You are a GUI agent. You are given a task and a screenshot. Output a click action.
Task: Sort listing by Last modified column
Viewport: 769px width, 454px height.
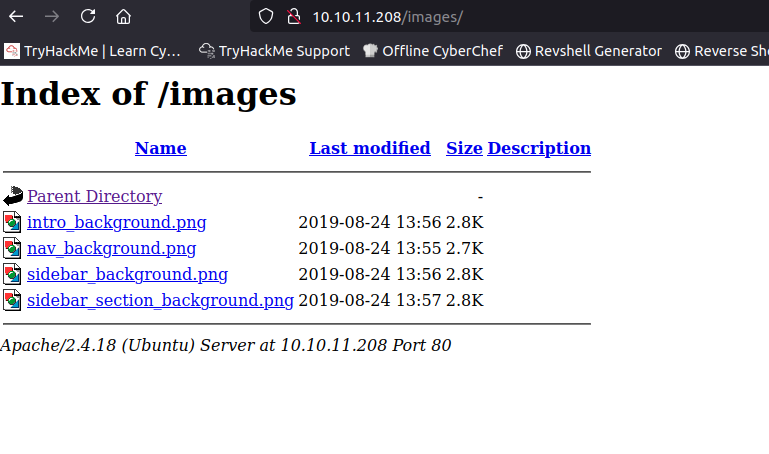coord(369,148)
